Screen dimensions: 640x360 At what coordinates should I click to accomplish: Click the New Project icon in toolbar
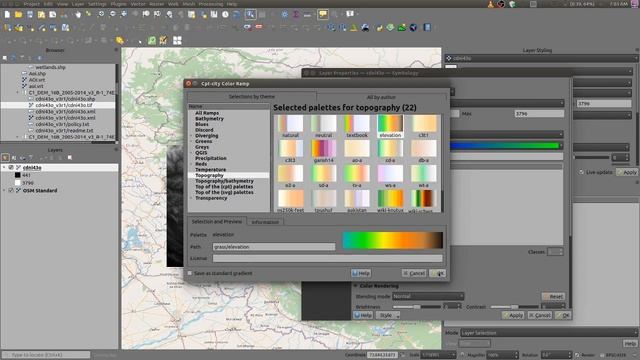click(x=7, y=15)
